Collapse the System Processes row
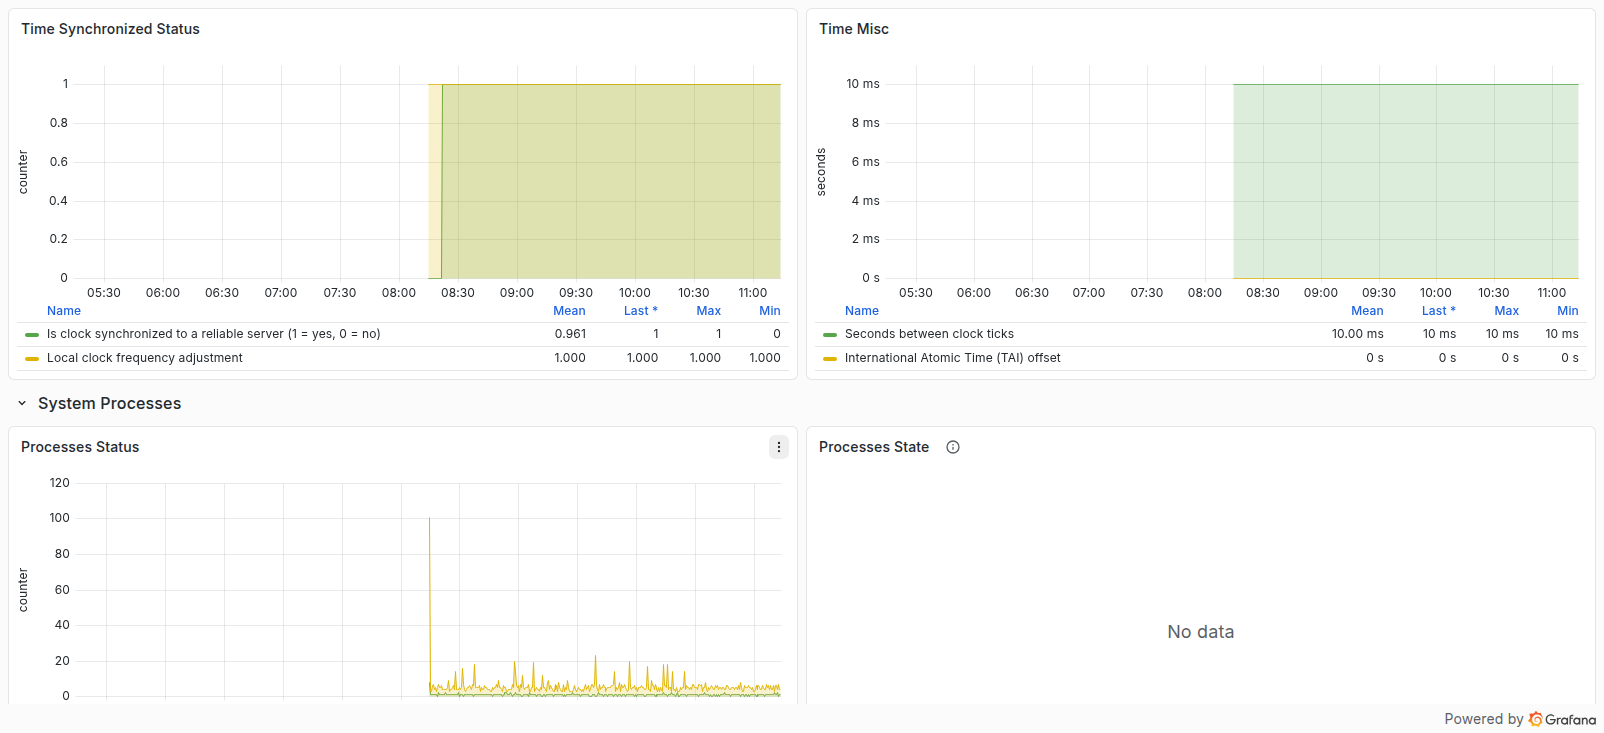 [22, 404]
